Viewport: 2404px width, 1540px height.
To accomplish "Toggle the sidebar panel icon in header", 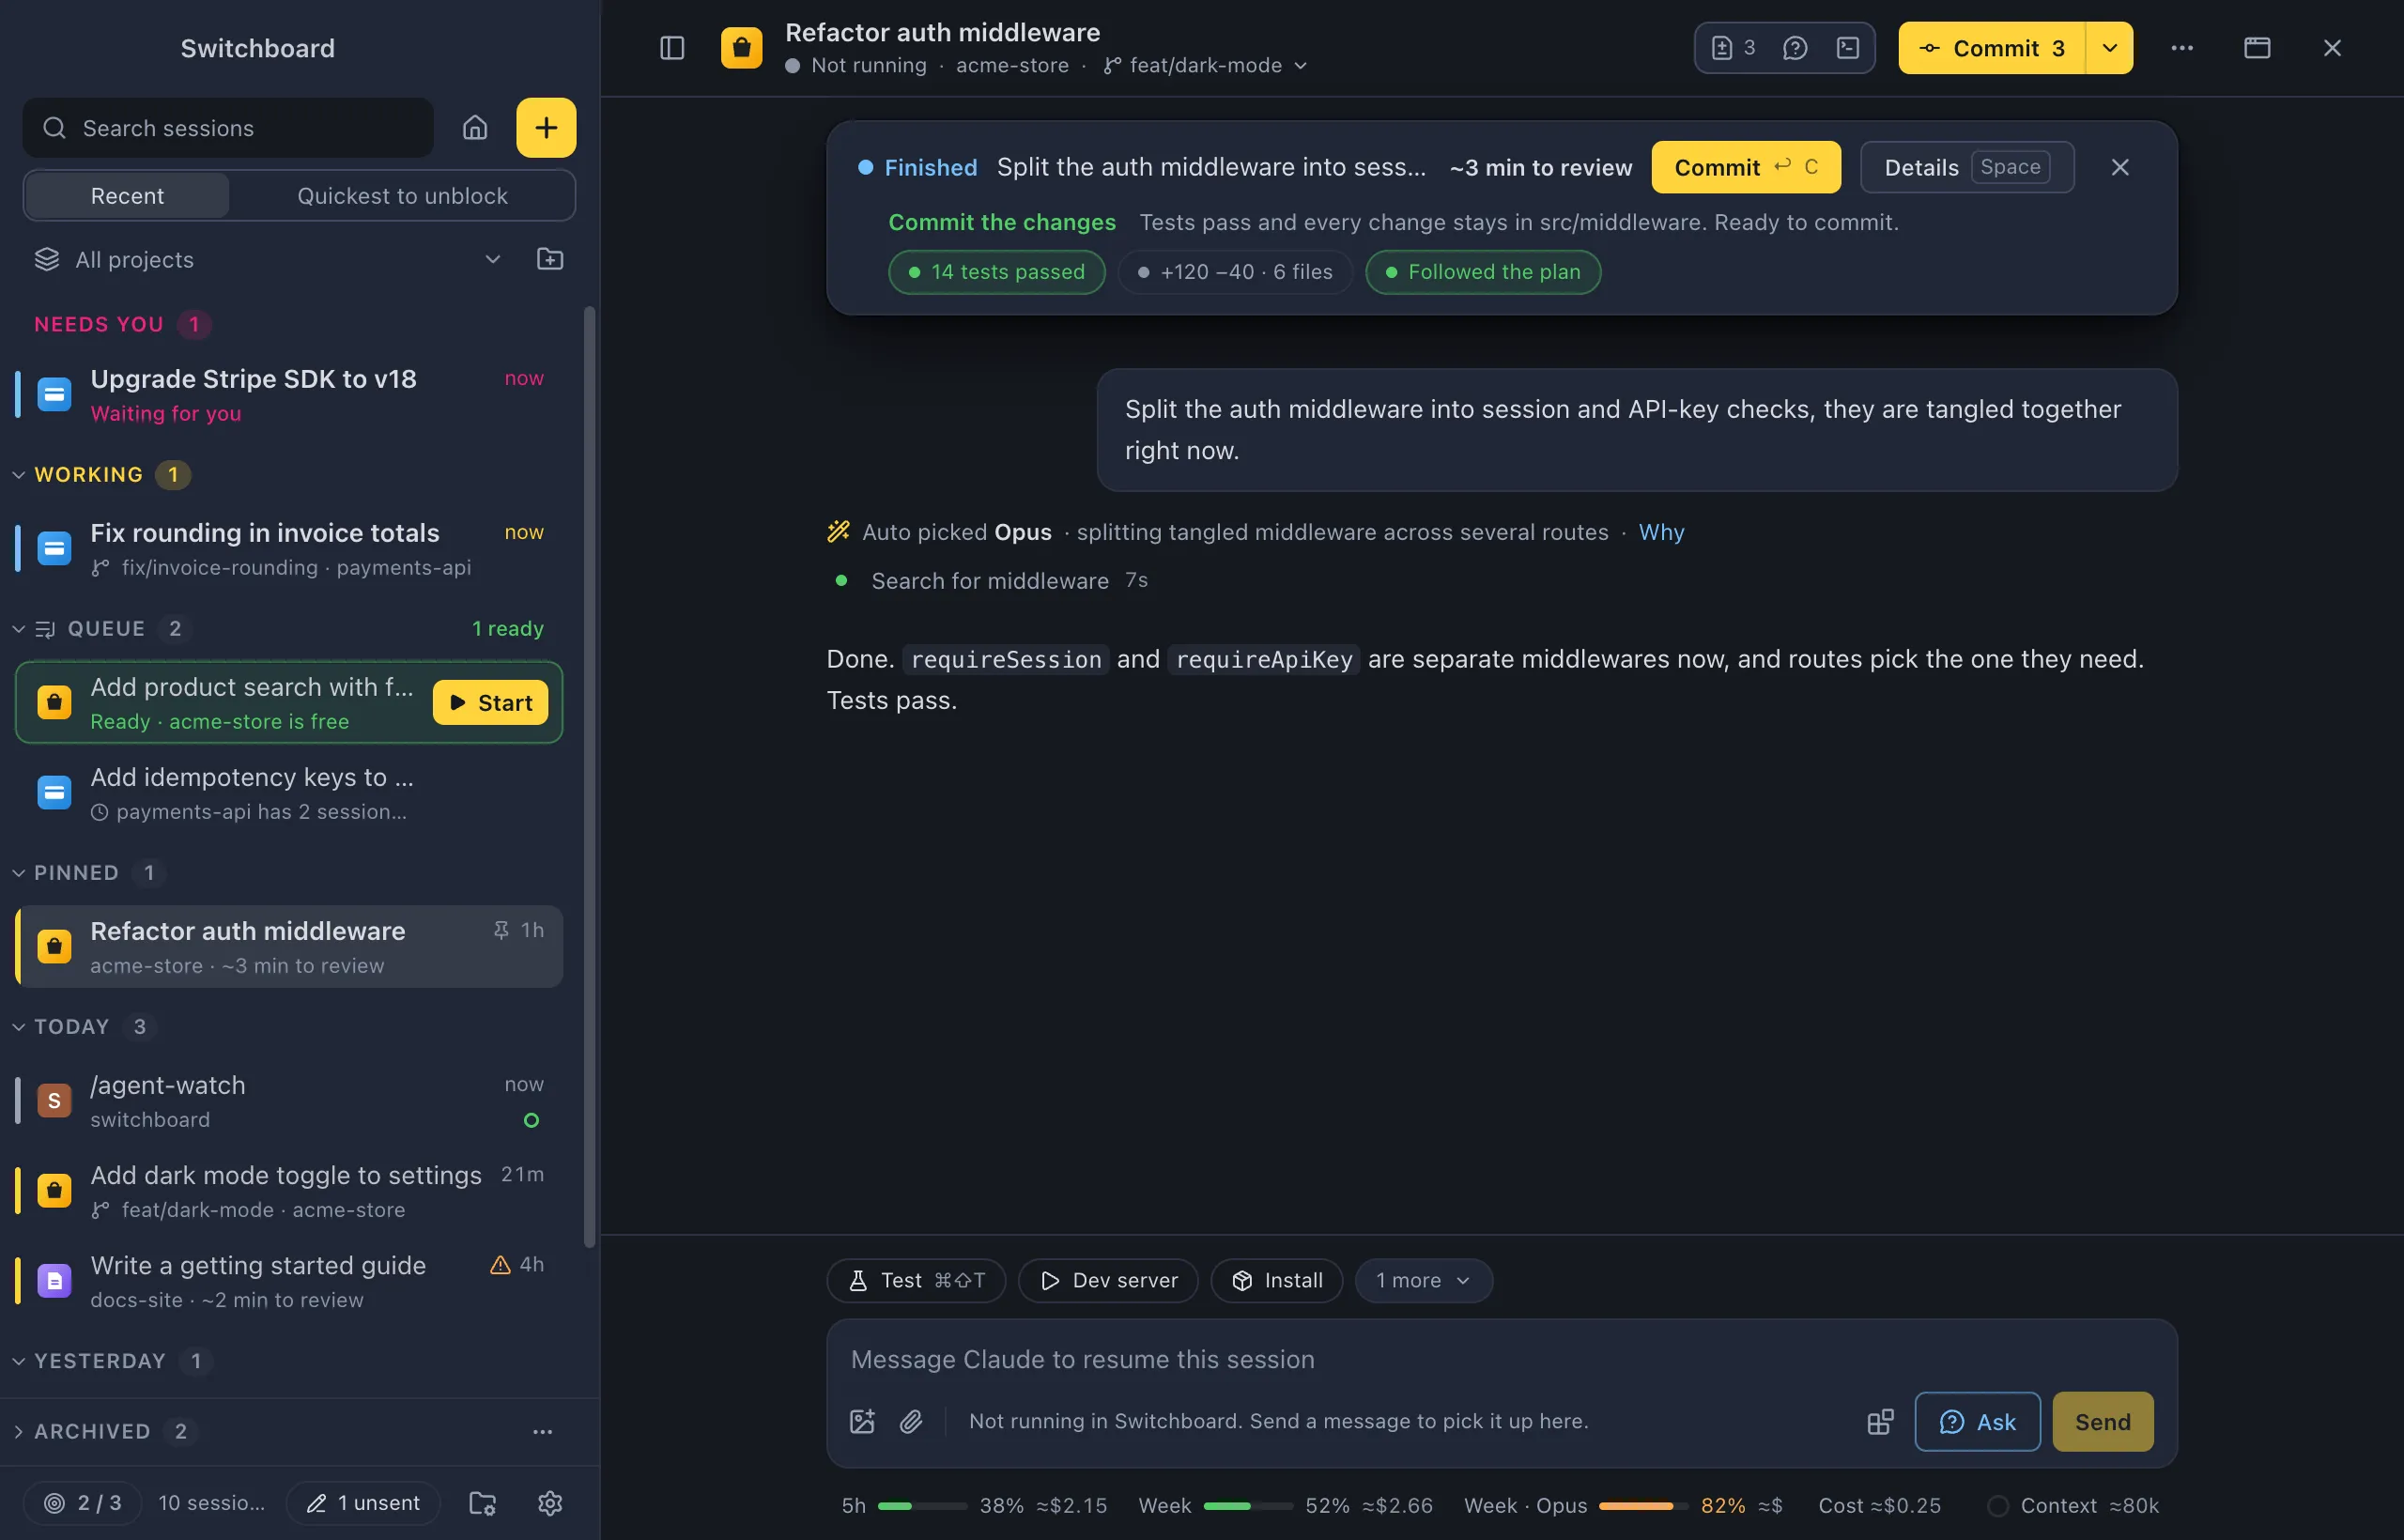I will pyautogui.click(x=672, y=48).
